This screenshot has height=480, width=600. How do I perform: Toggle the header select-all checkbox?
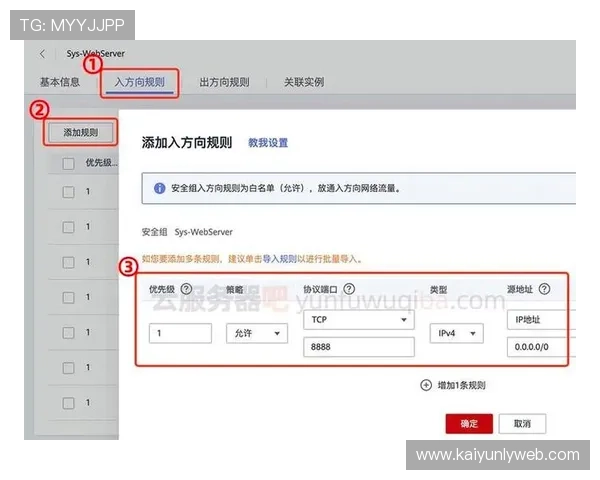68,163
